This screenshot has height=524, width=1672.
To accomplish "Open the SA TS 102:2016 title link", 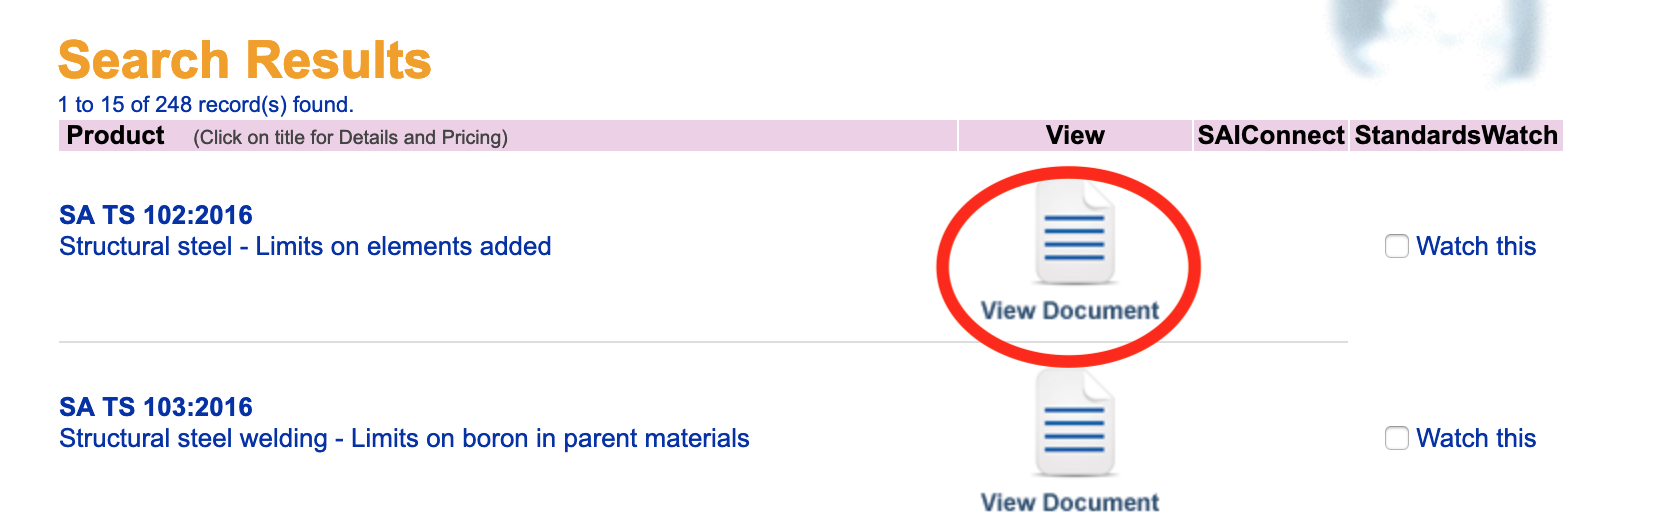I will [156, 215].
